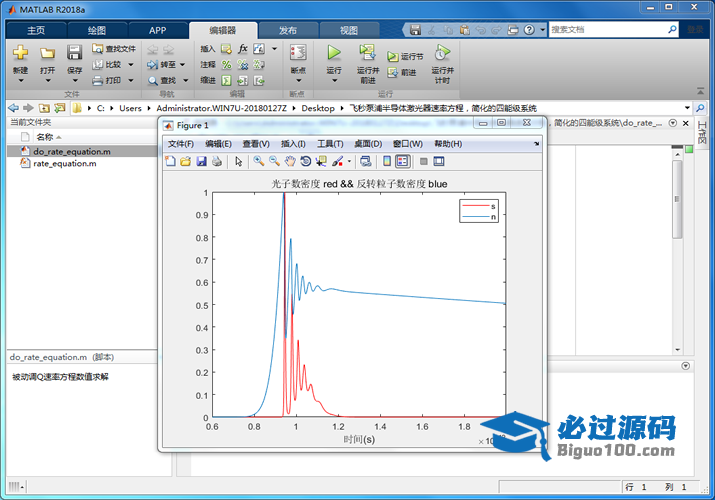Open the File (文件(F)) menu in Figure 1

point(181,144)
